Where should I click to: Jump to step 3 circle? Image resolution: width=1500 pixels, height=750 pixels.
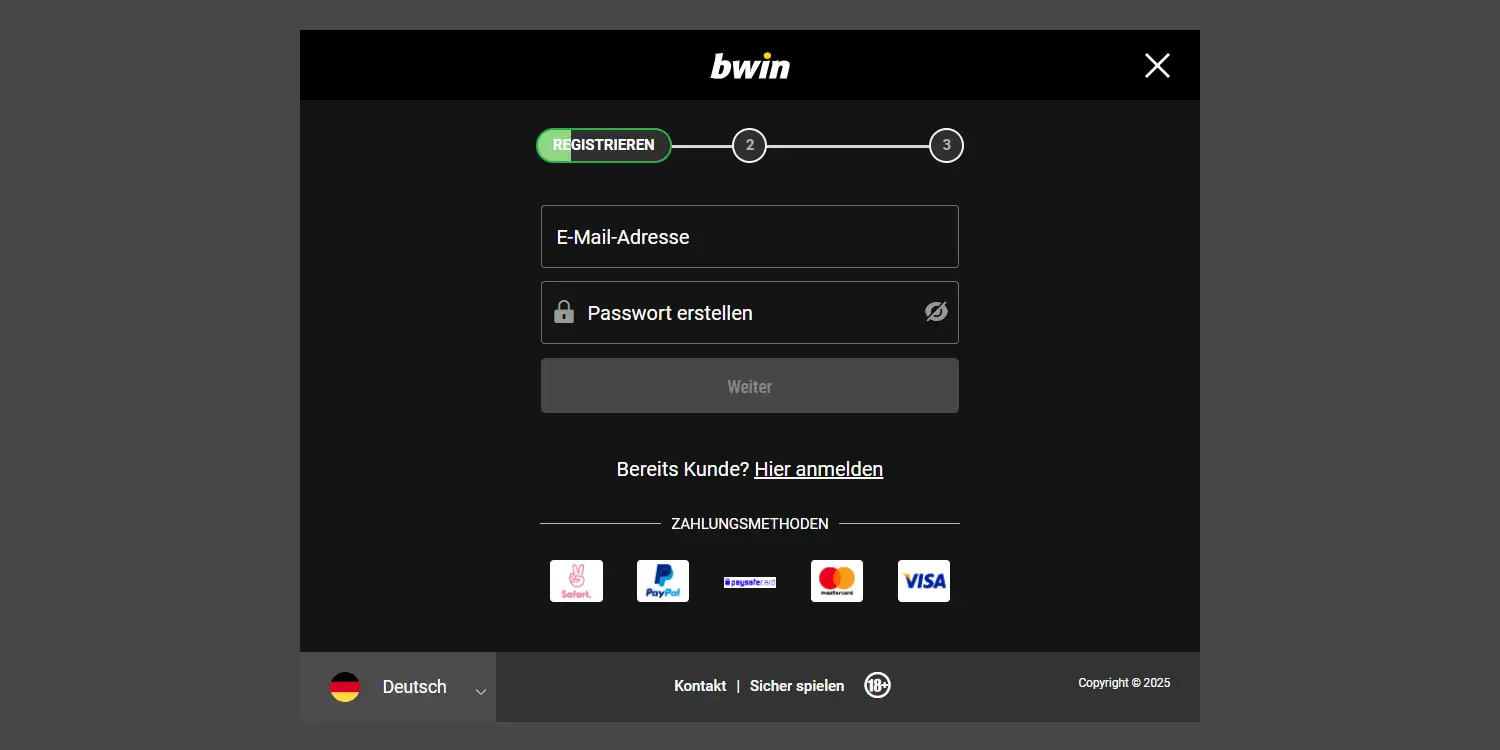pyautogui.click(x=946, y=146)
